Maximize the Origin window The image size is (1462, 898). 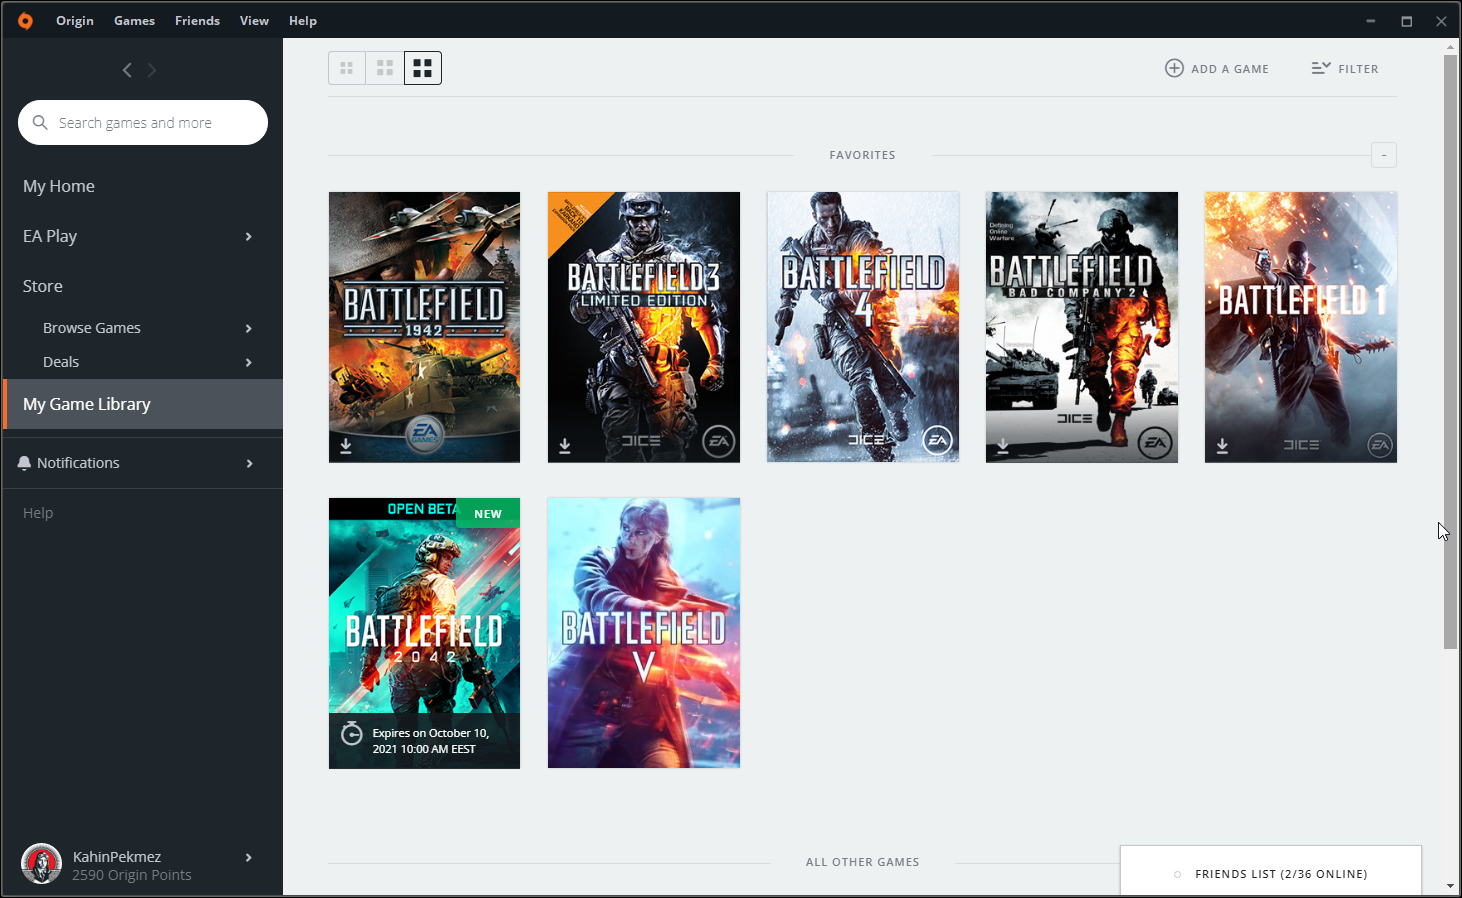[x=1406, y=20]
